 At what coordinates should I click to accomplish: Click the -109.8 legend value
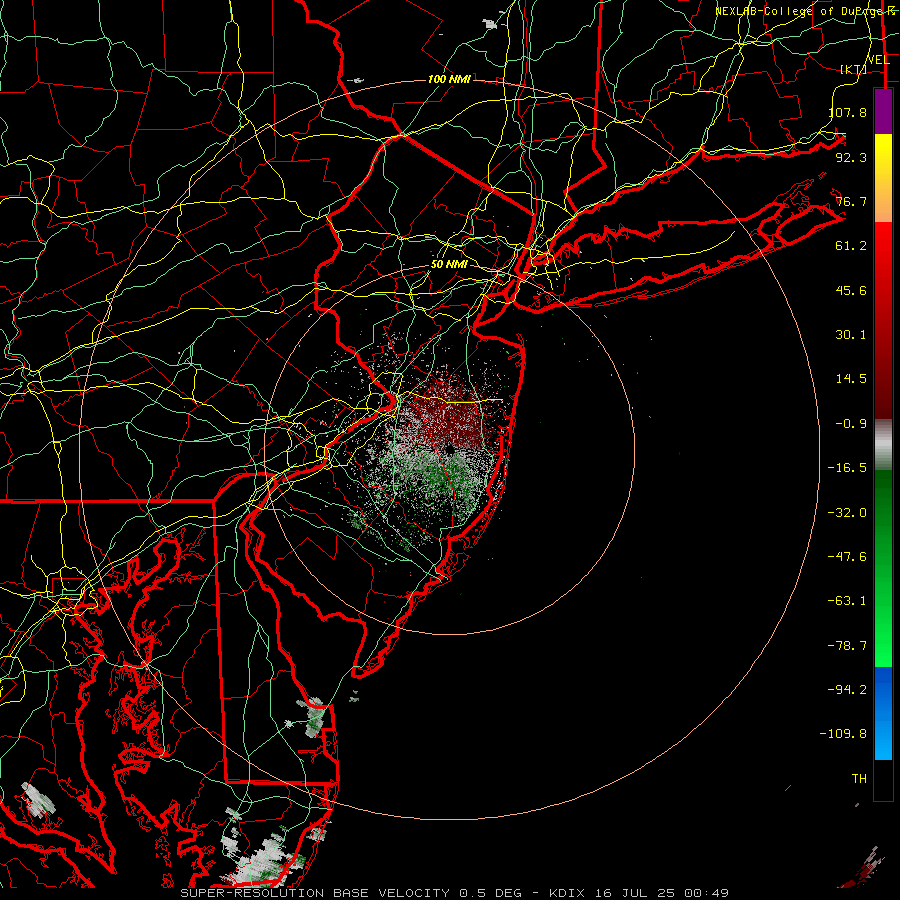[844, 734]
